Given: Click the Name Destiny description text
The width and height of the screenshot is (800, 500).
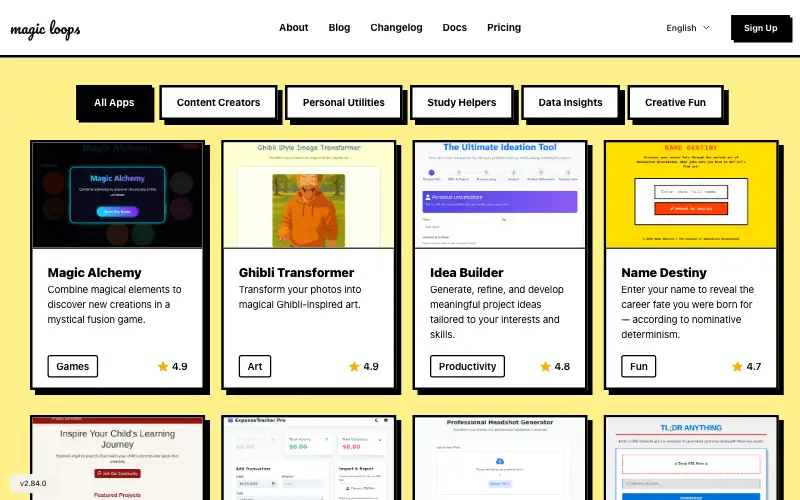Looking at the screenshot, I should click(687, 312).
